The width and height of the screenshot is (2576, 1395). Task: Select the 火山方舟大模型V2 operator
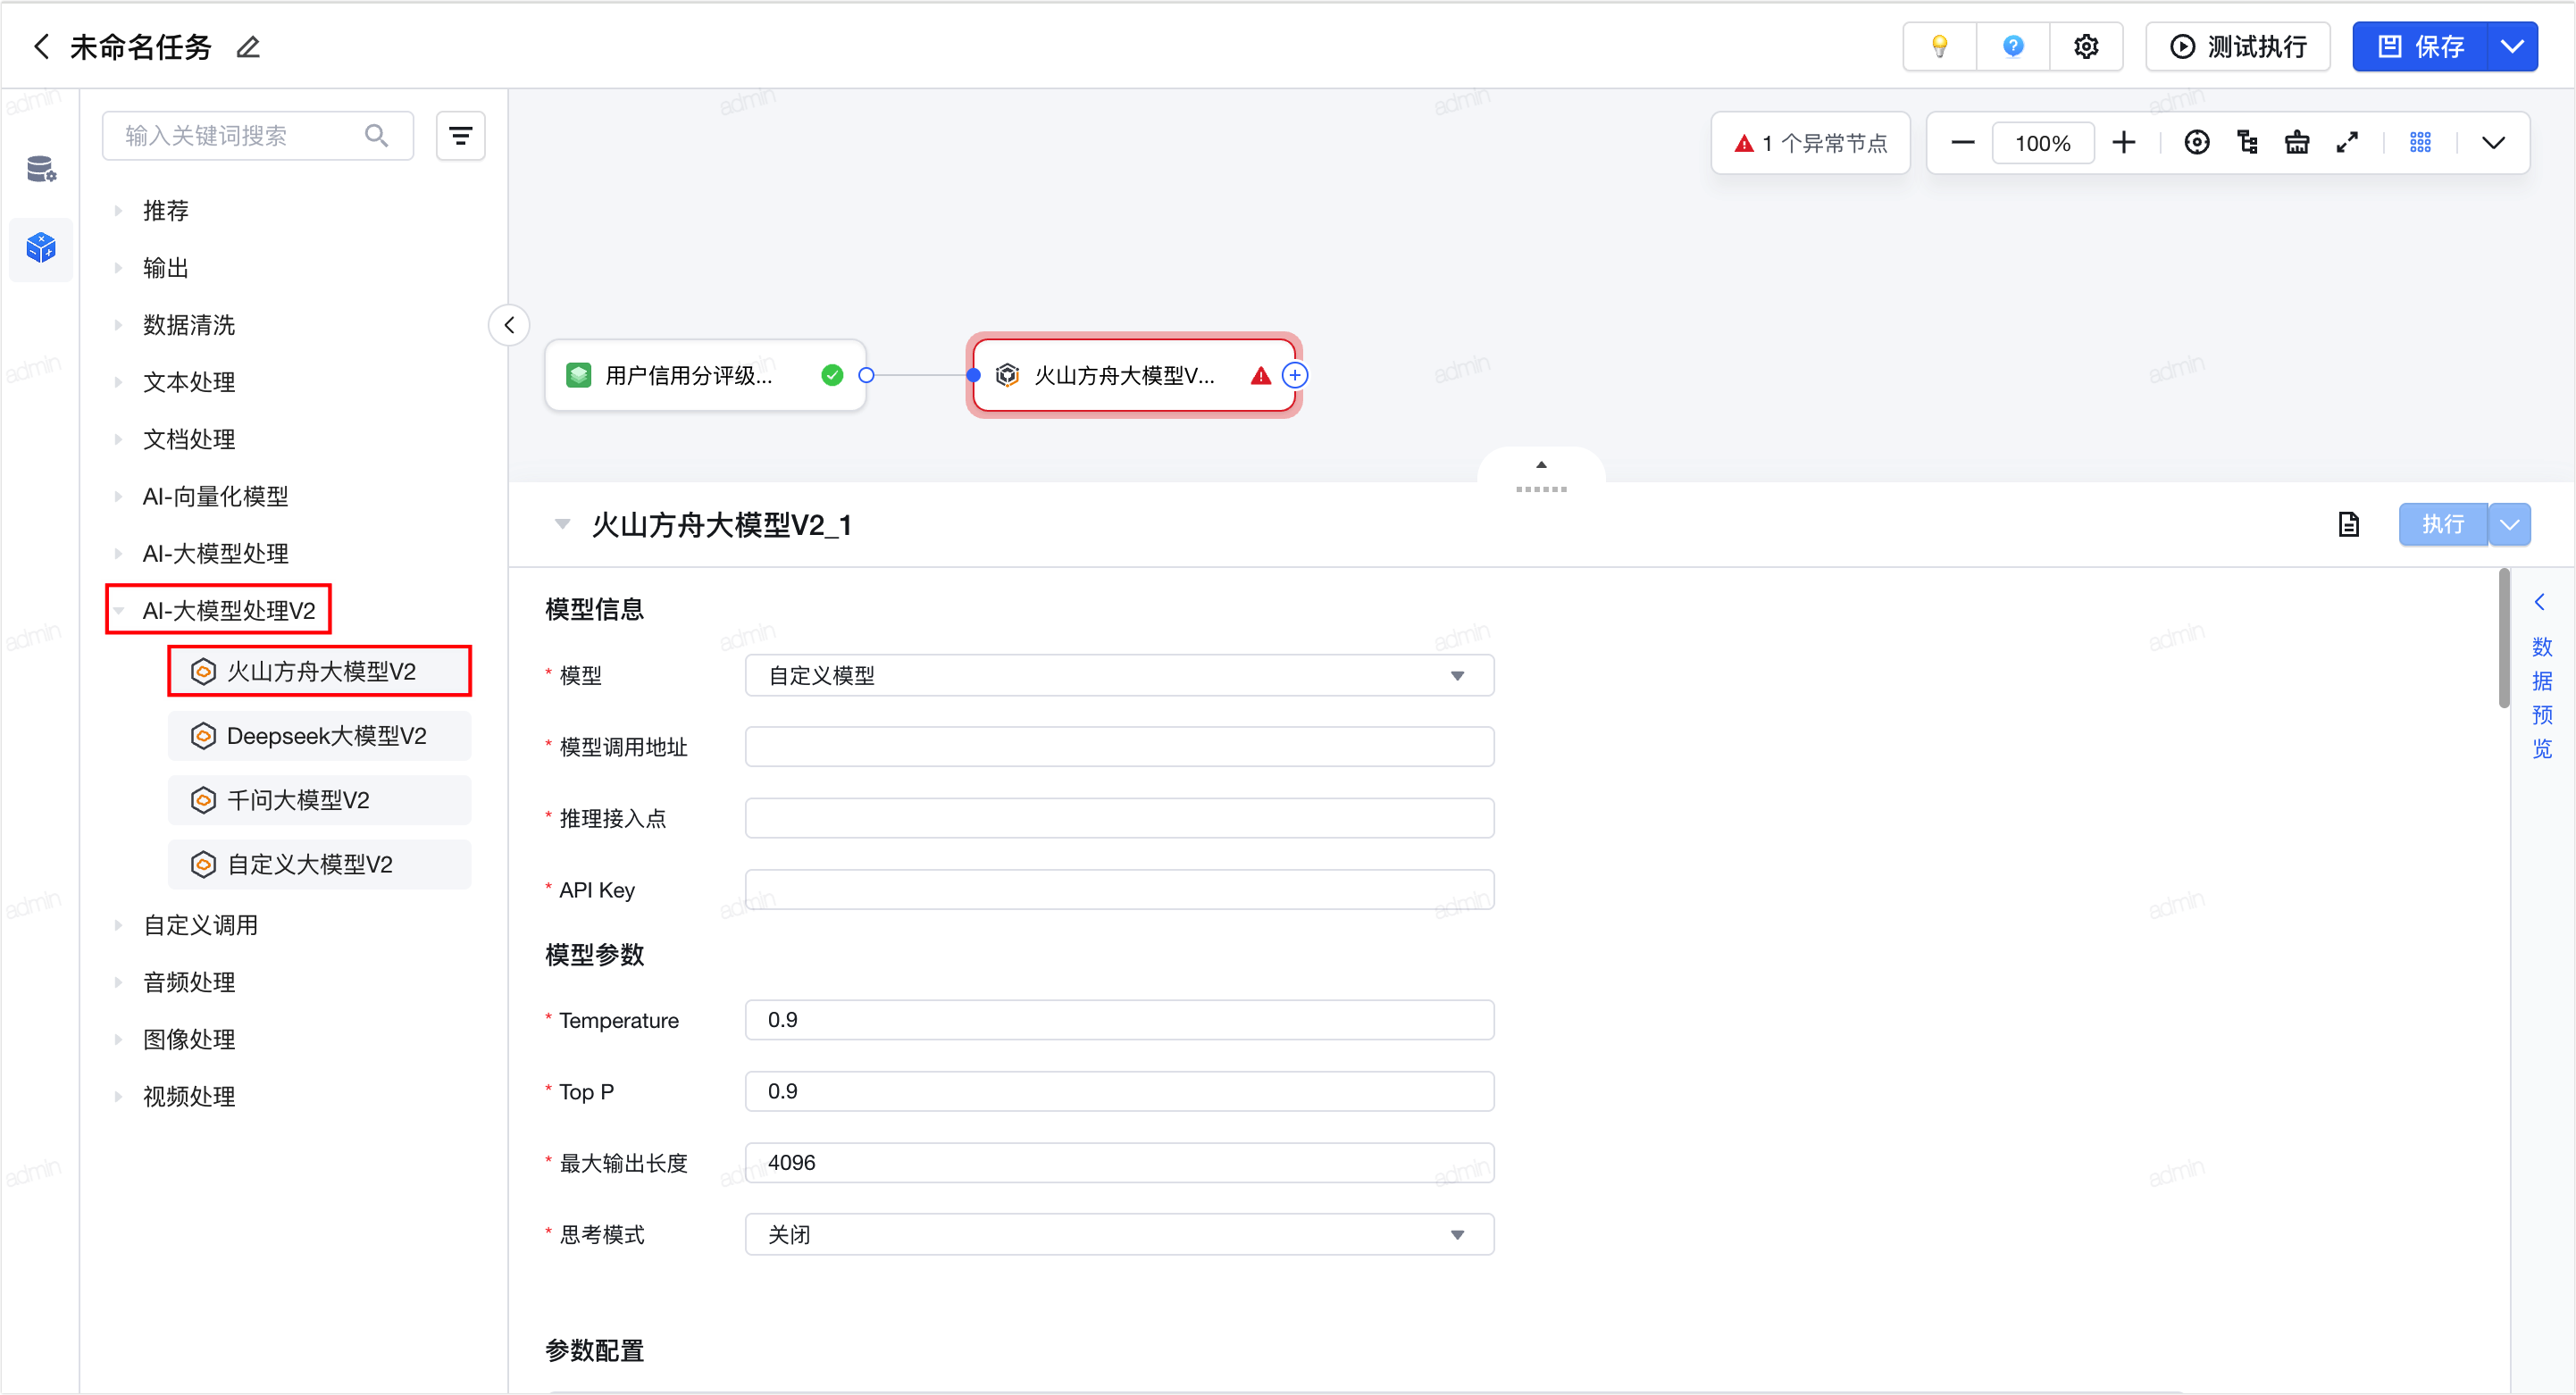(320, 671)
